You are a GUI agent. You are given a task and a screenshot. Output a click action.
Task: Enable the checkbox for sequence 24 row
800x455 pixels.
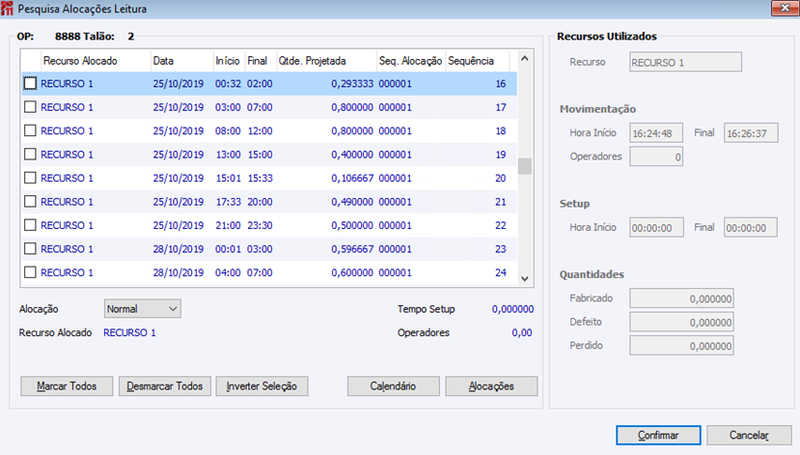click(x=30, y=272)
